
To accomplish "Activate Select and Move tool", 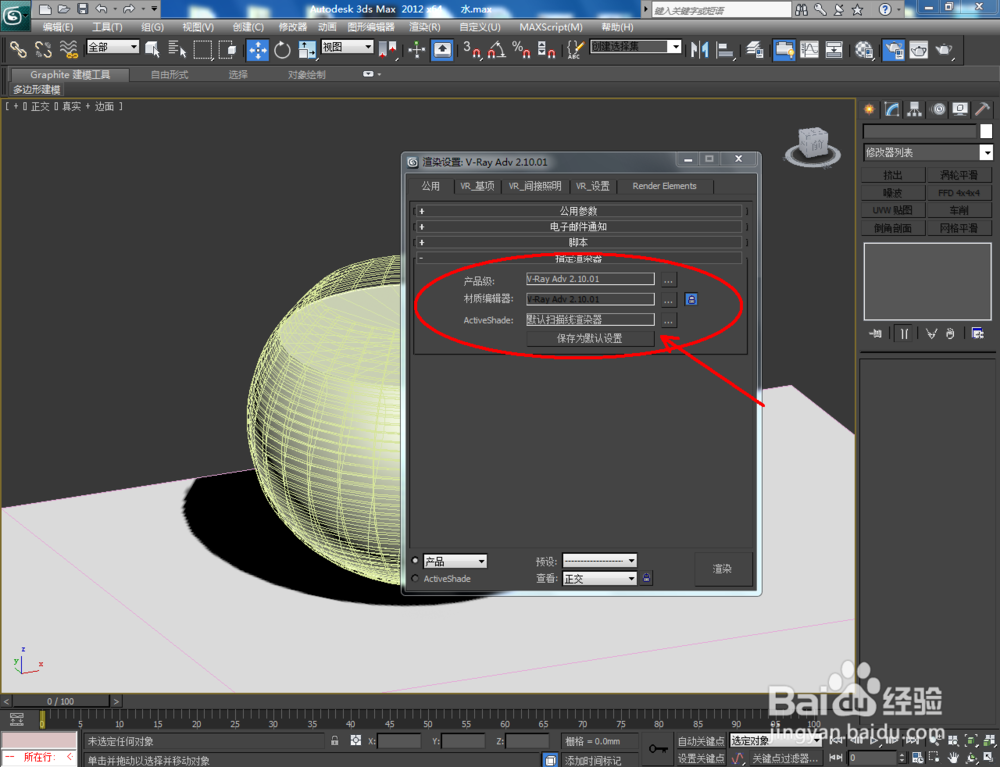I will pyautogui.click(x=258, y=49).
